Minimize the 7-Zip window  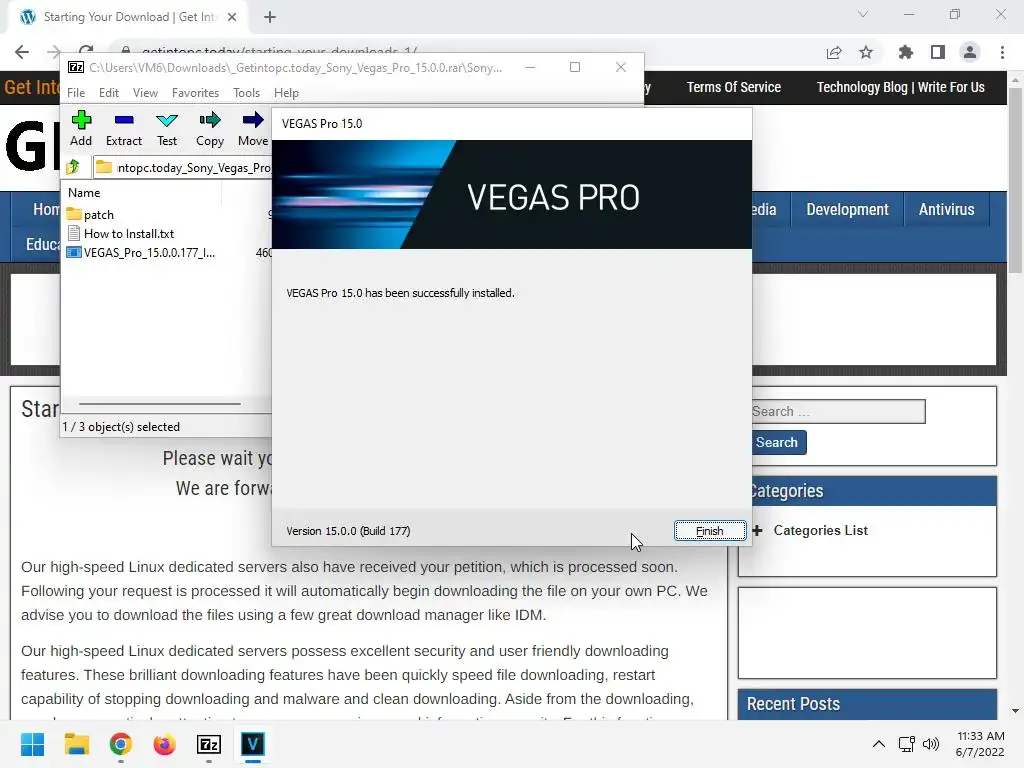coord(530,67)
